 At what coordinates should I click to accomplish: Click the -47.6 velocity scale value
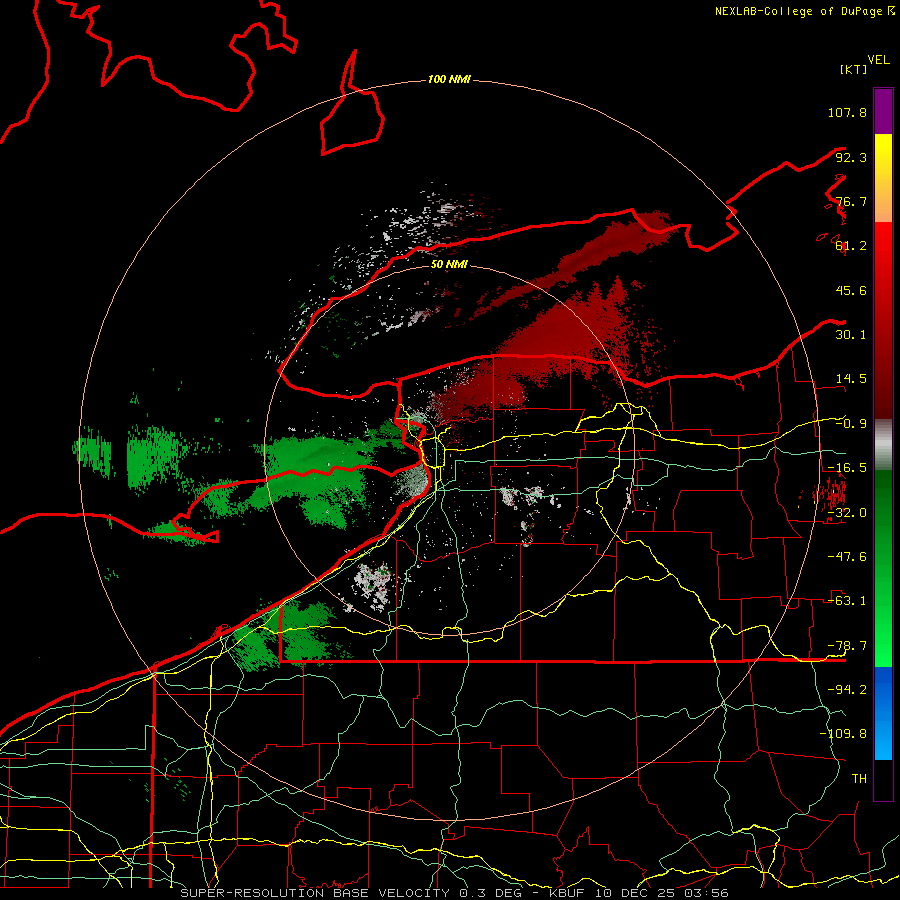coord(847,557)
